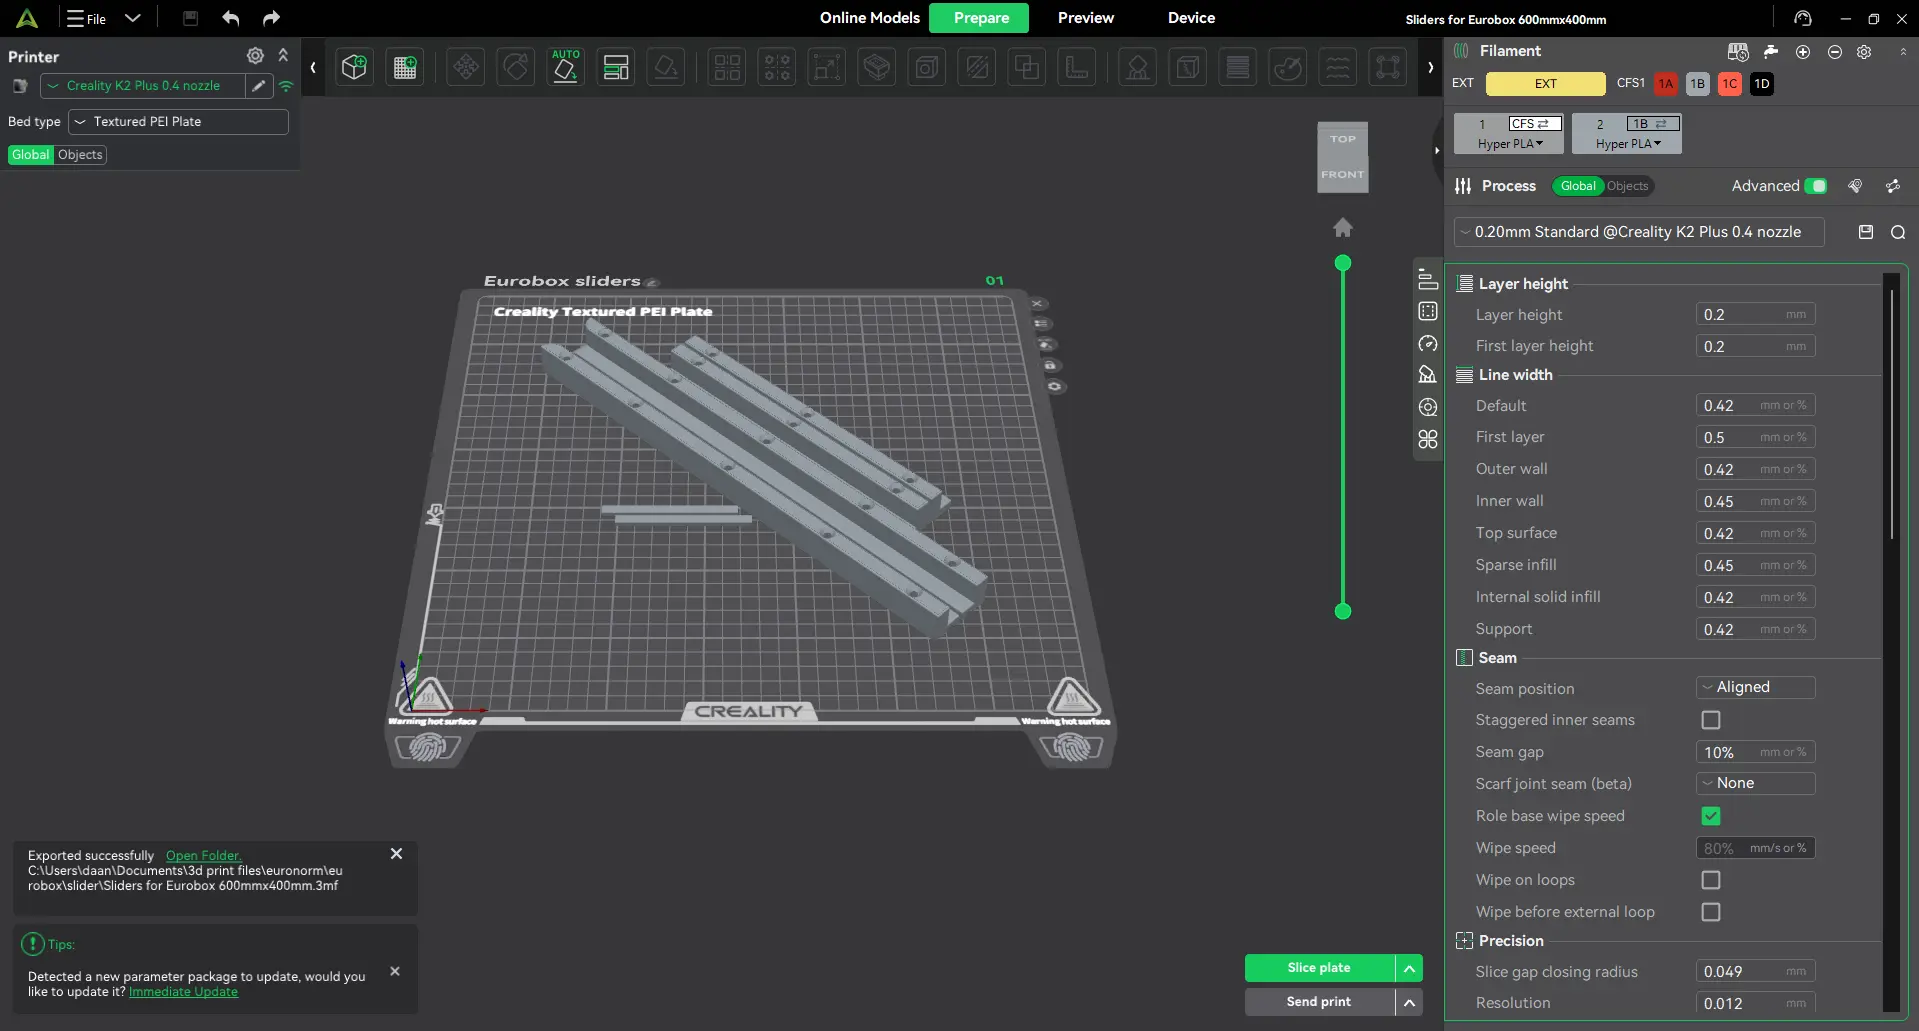The image size is (1919, 1031).
Task: Select Objects under Bed type
Action: (80, 155)
